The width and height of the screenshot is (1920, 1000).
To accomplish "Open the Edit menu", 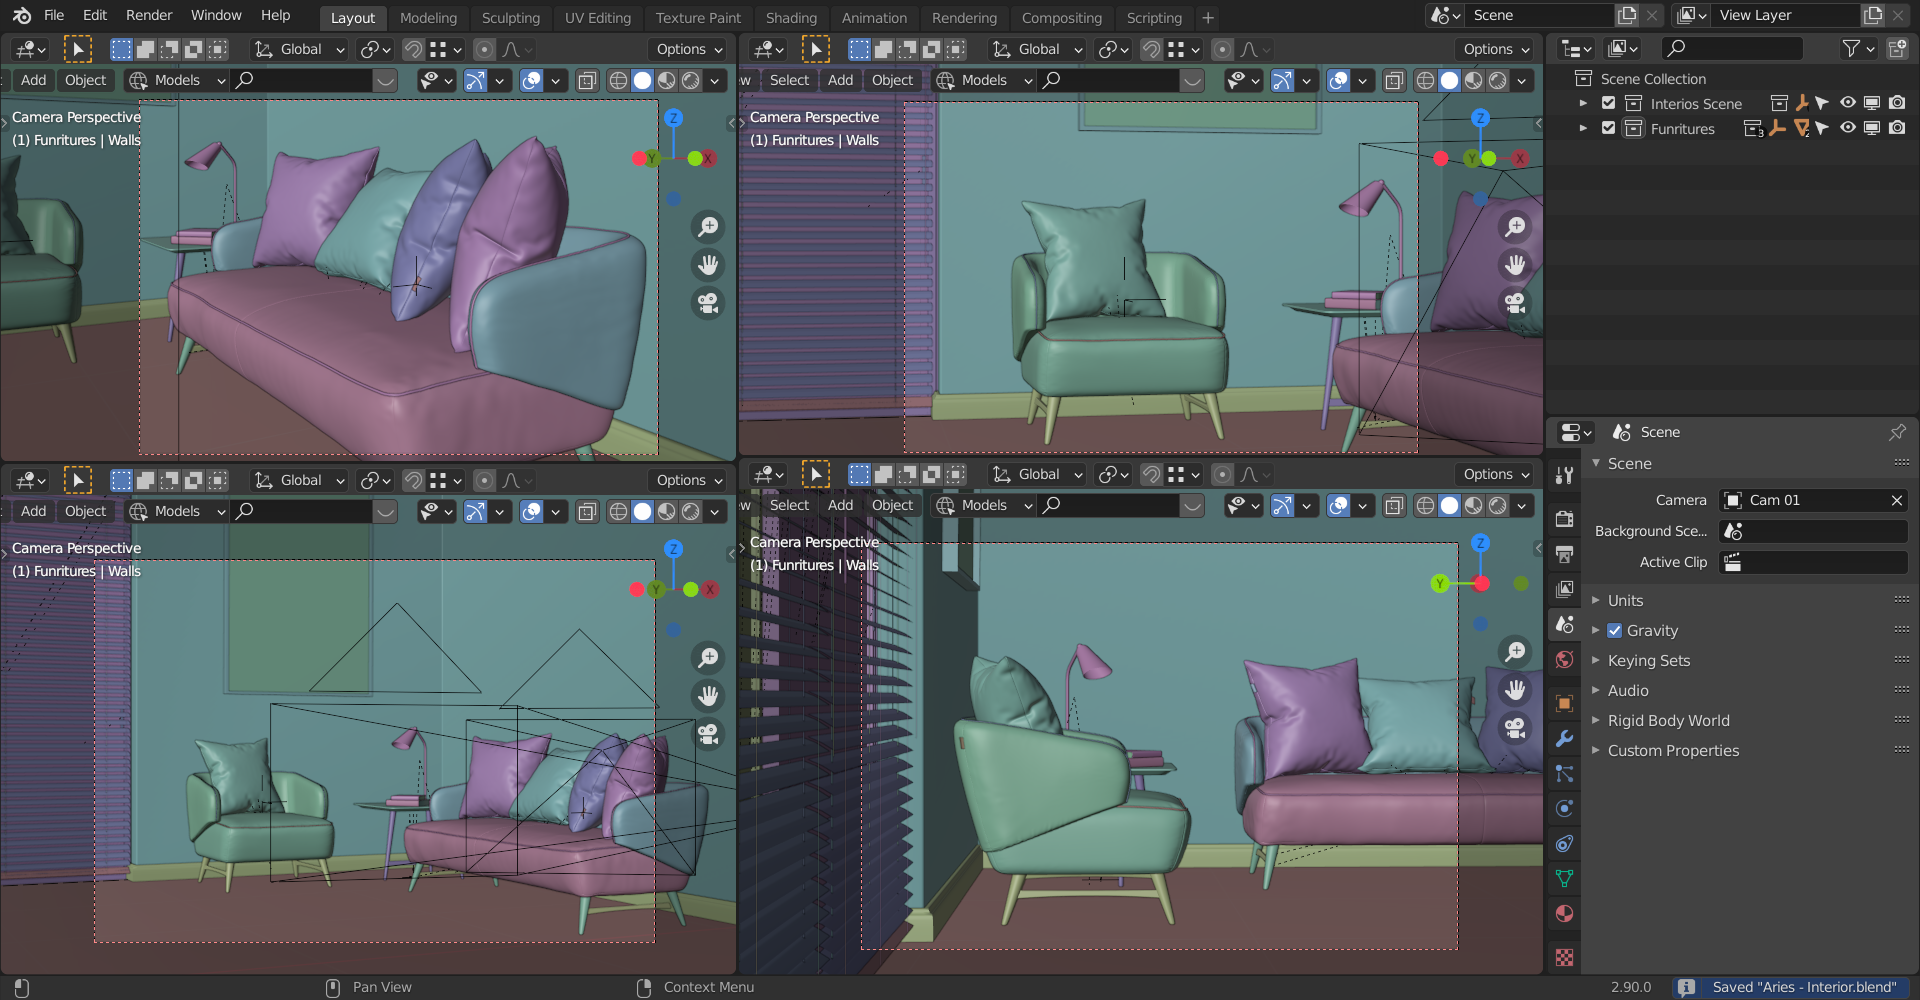I will point(95,16).
